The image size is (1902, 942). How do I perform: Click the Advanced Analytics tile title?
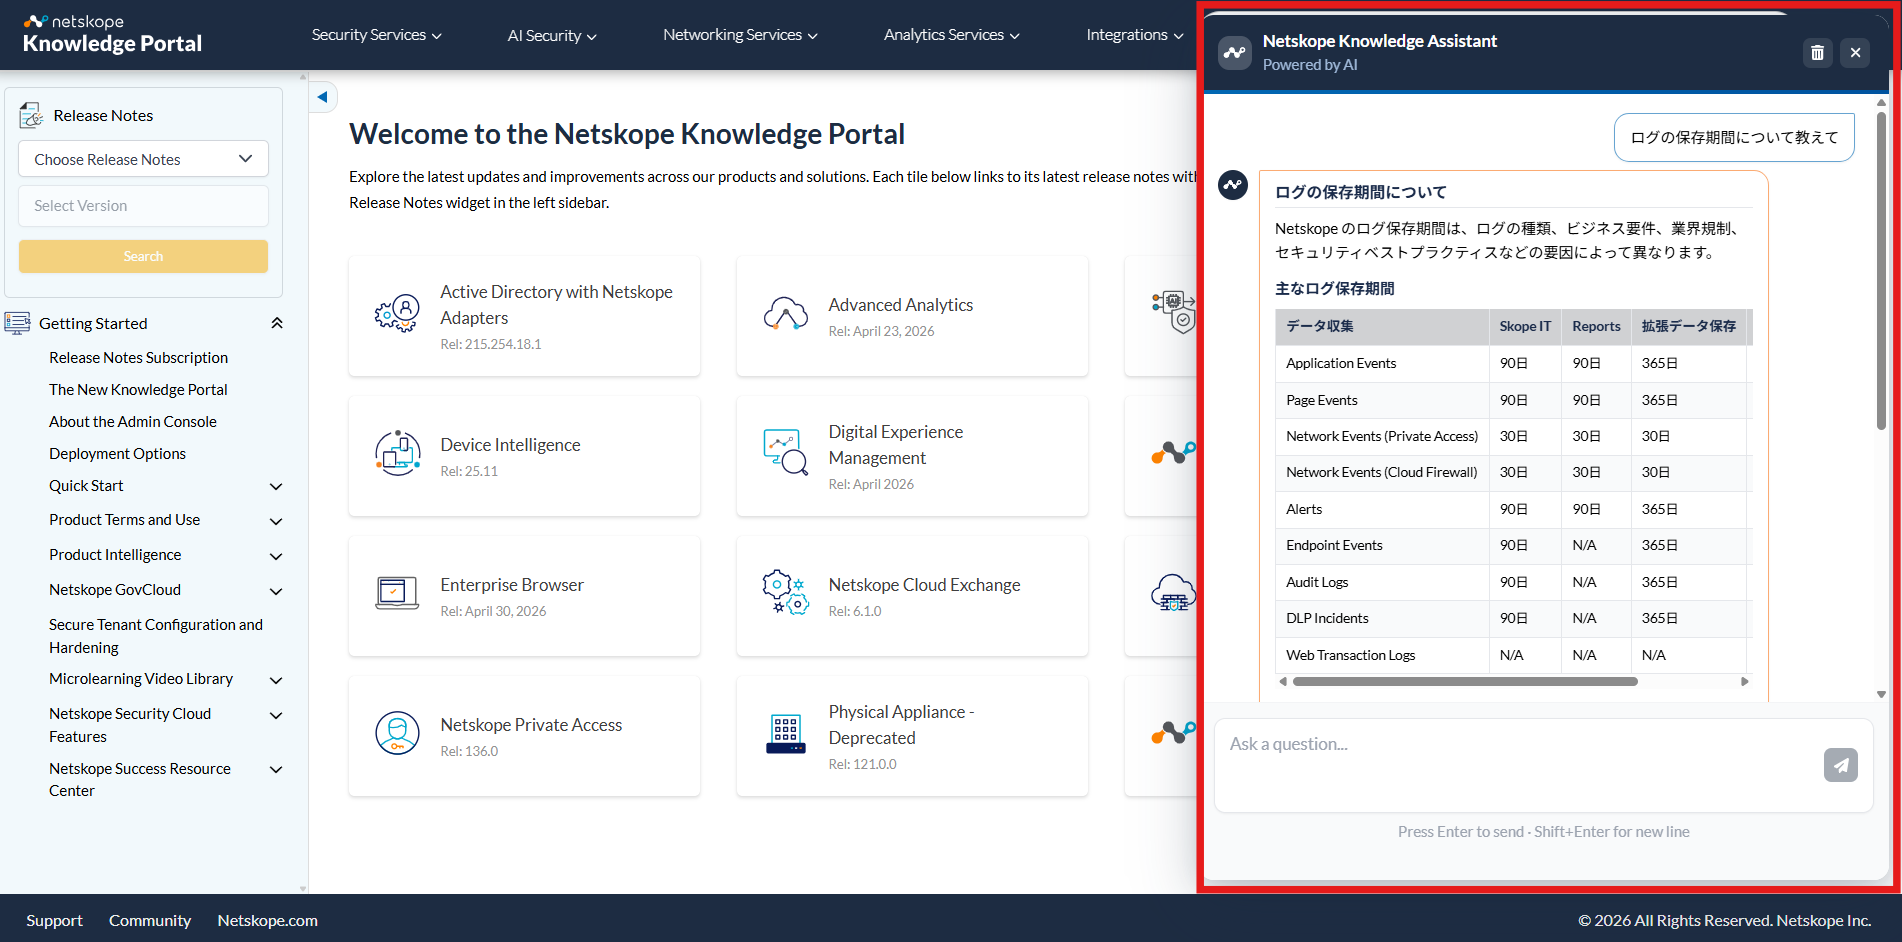coord(900,305)
